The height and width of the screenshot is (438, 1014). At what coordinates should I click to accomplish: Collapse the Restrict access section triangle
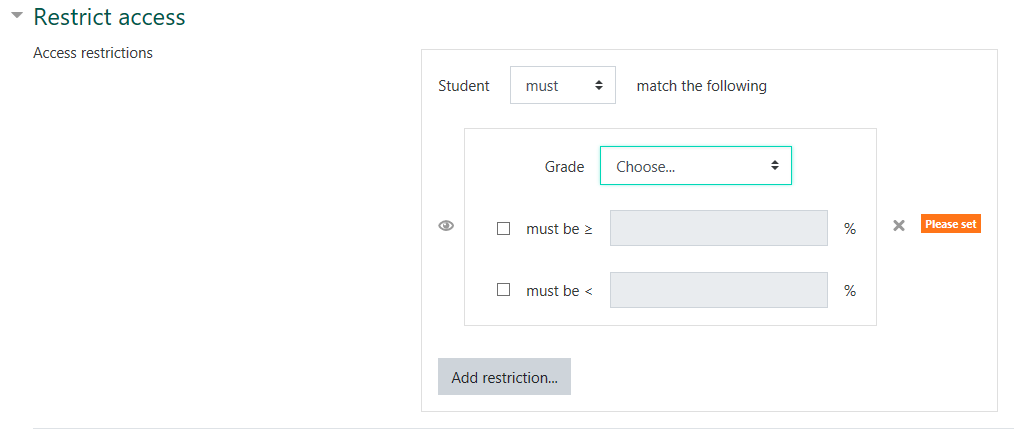coord(16,16)
